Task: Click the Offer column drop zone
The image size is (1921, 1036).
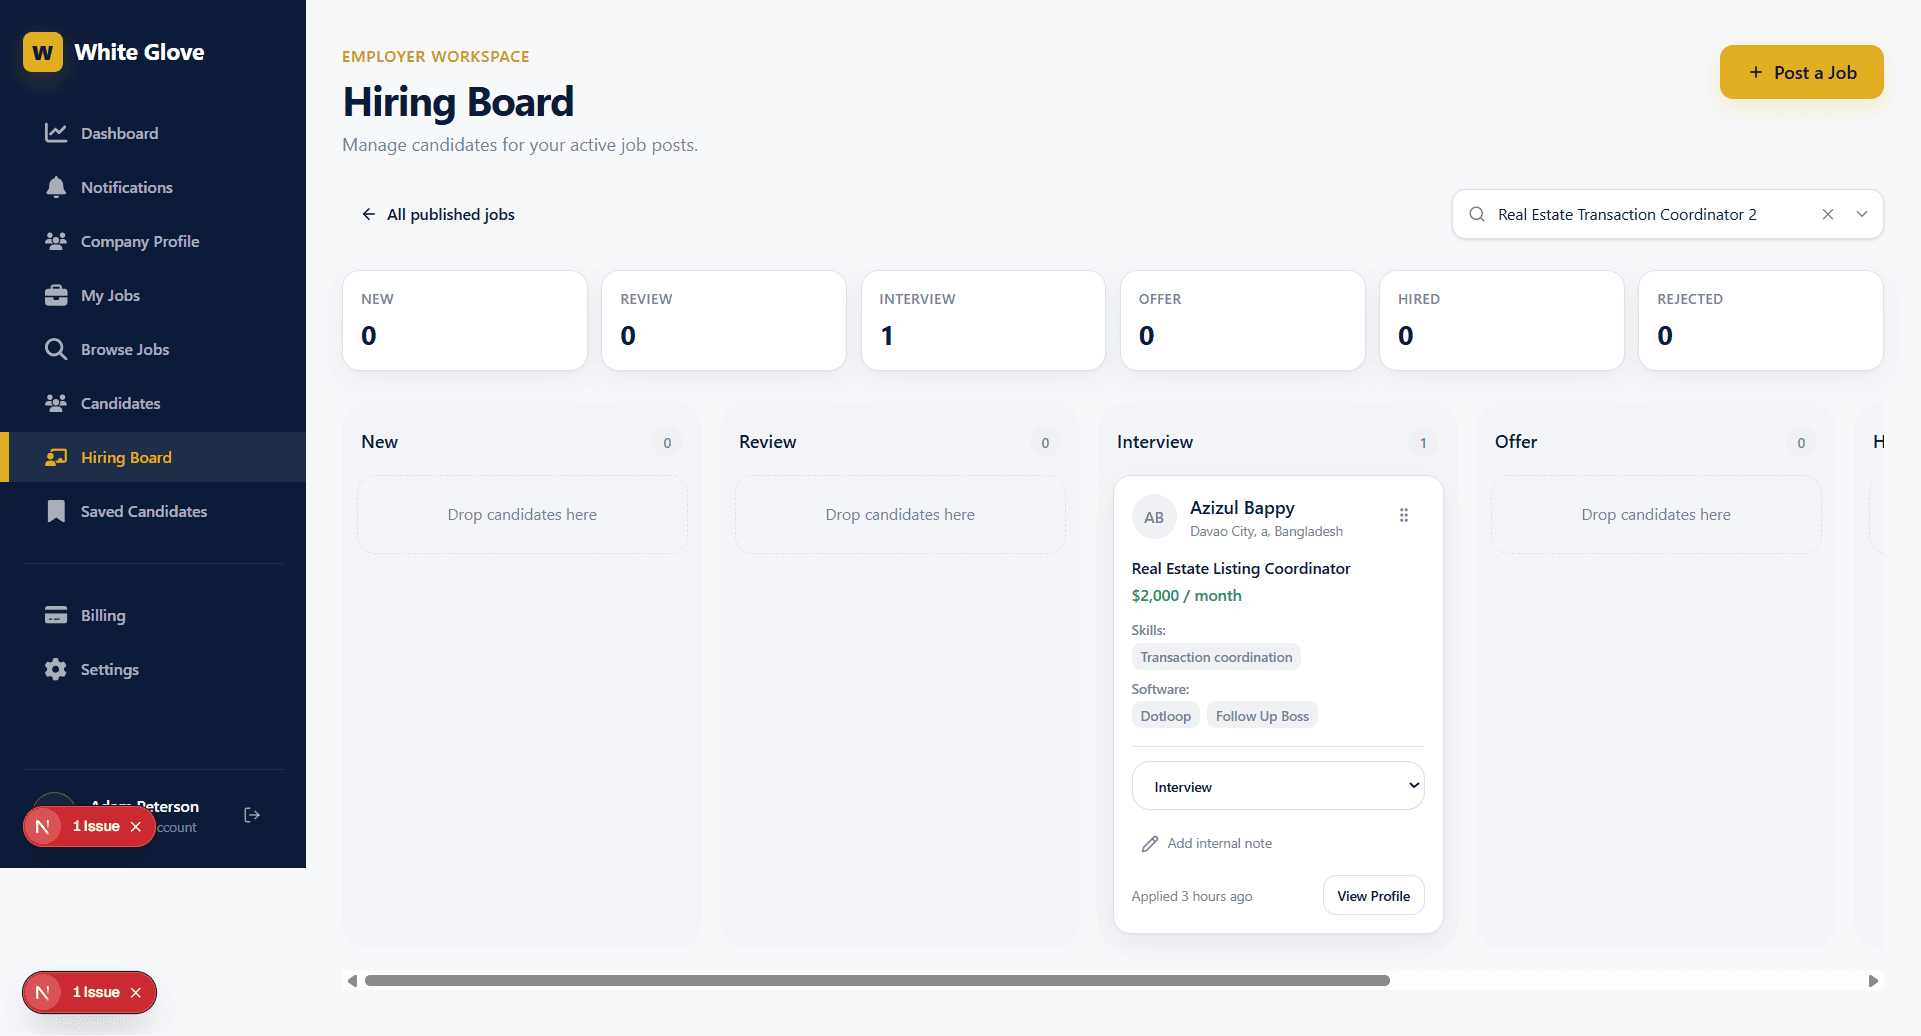Action: click(1656, 514)
